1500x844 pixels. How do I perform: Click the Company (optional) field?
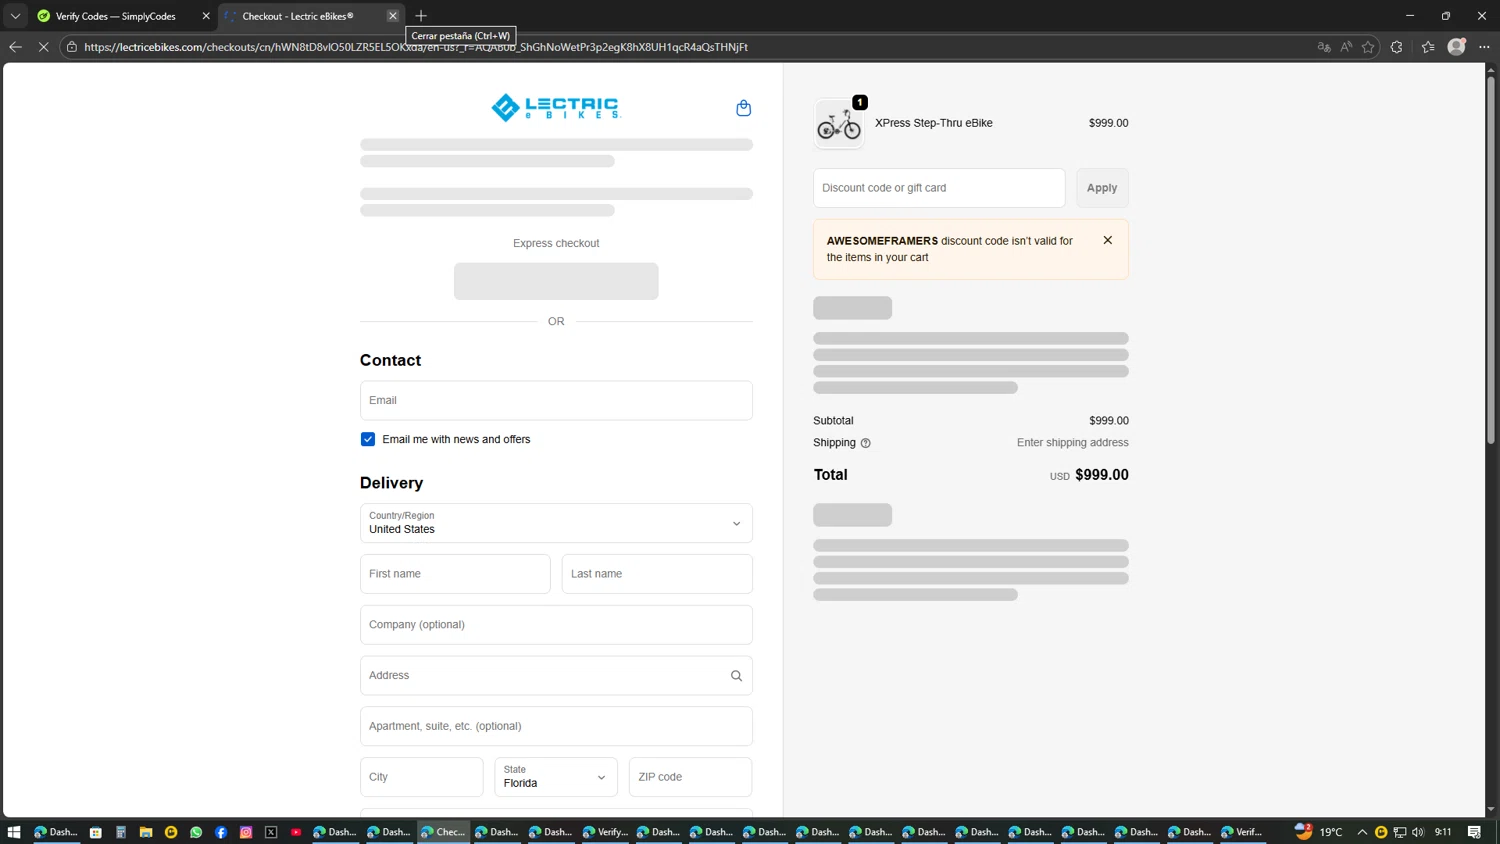click(556, 625)
